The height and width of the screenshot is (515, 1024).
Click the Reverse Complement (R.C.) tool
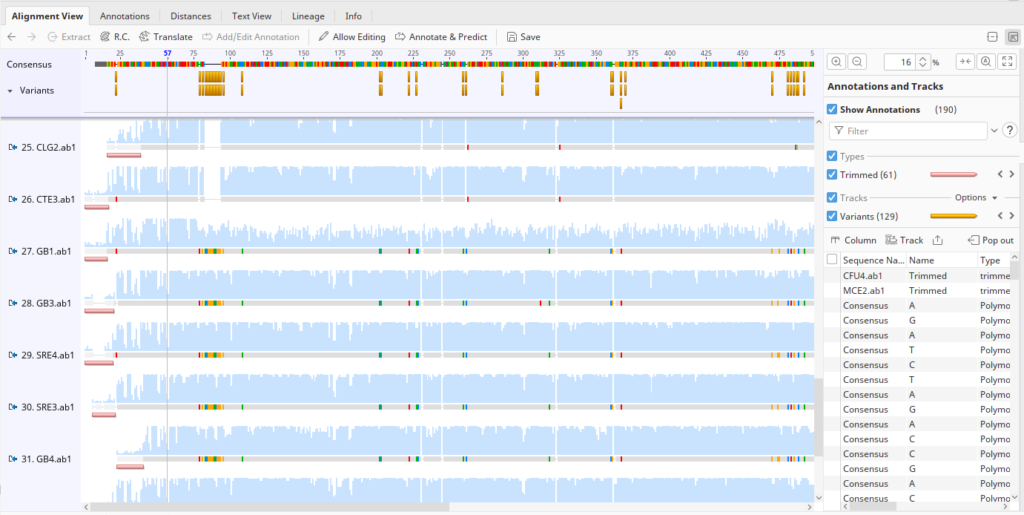click(115, 37)
